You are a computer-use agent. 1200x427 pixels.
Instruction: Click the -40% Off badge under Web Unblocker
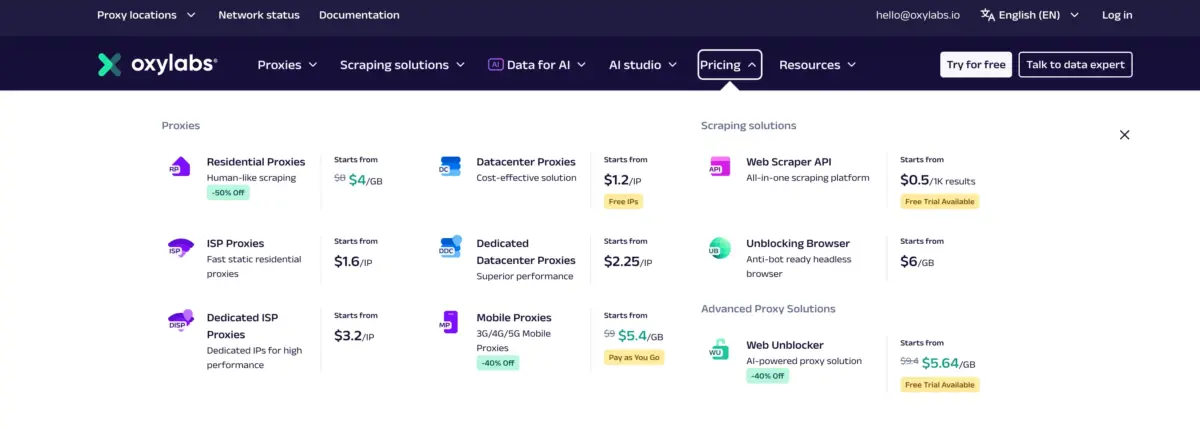(x=767, y=376)
